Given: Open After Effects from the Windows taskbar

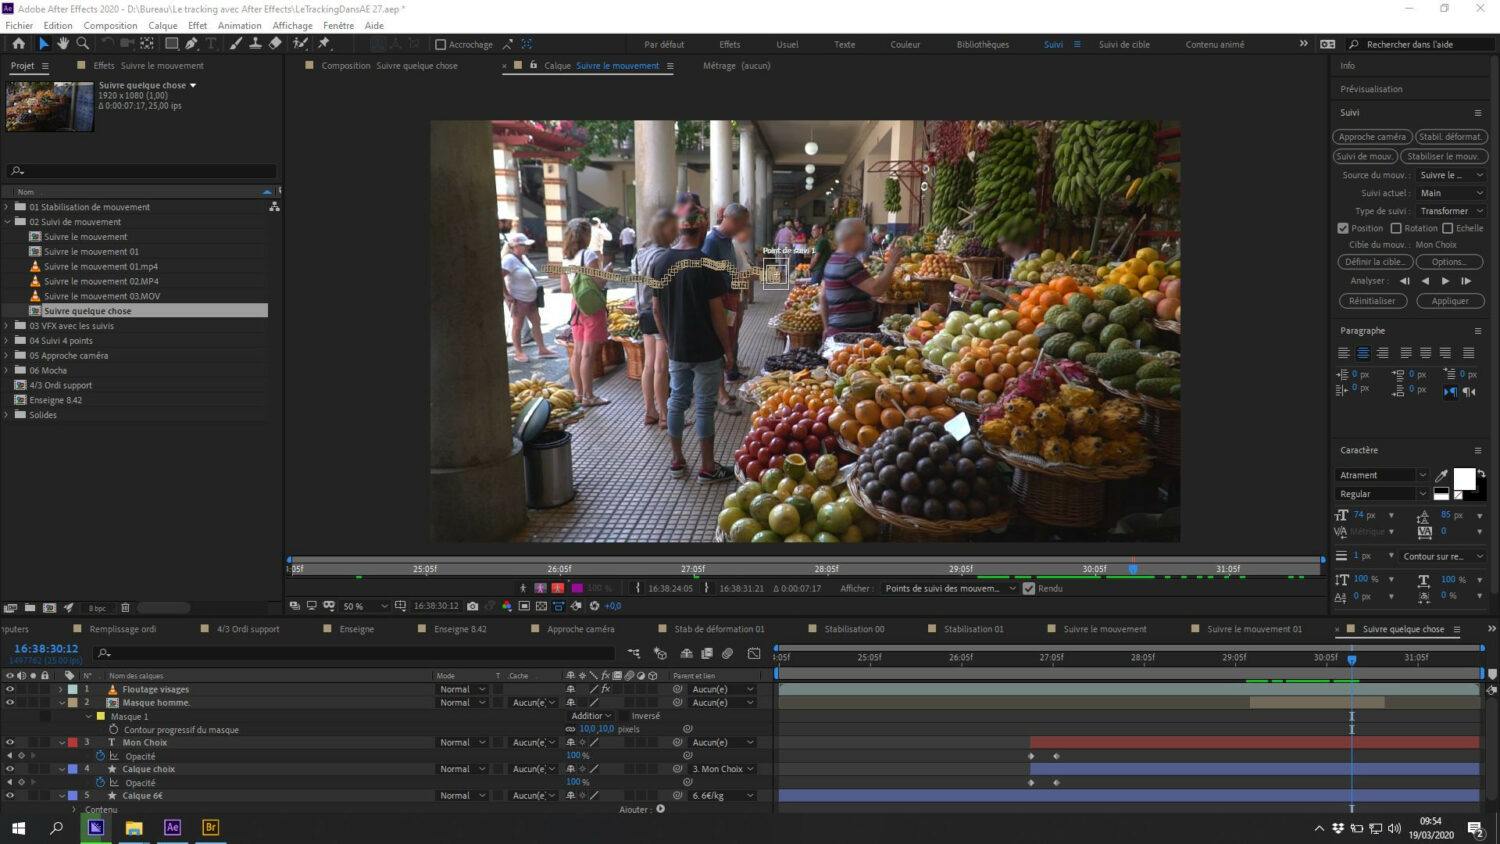Looking at the screenshot, I should pos(172,827).
